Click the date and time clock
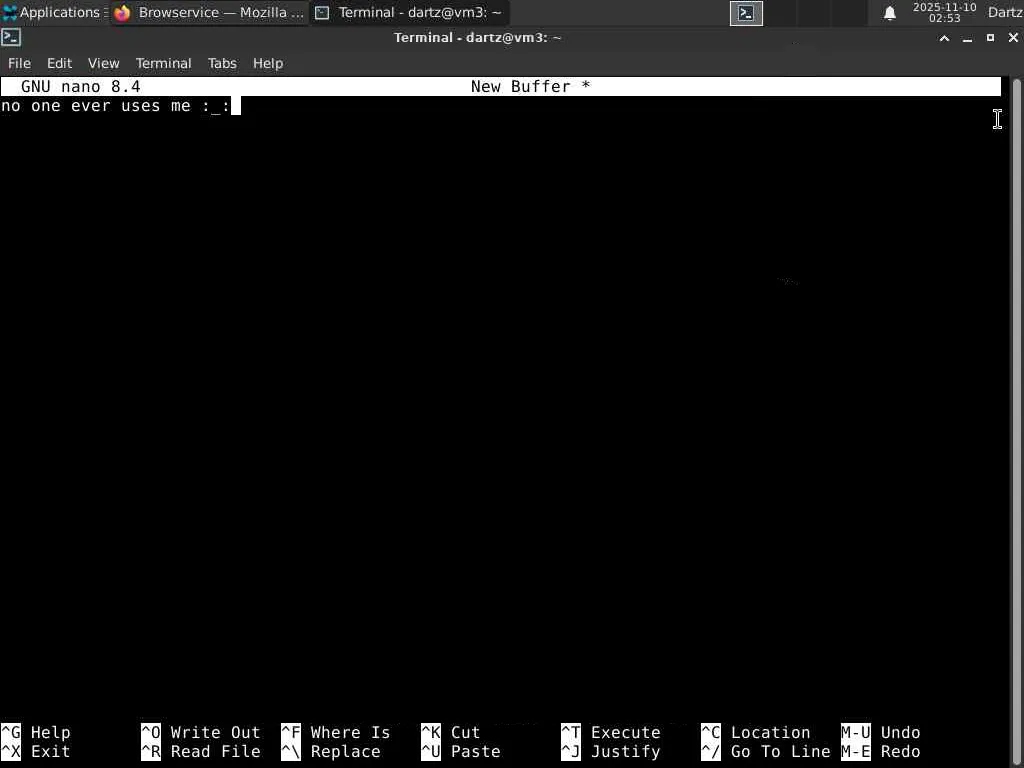This screenshot has height=768, width=1024. pos(944,12)
